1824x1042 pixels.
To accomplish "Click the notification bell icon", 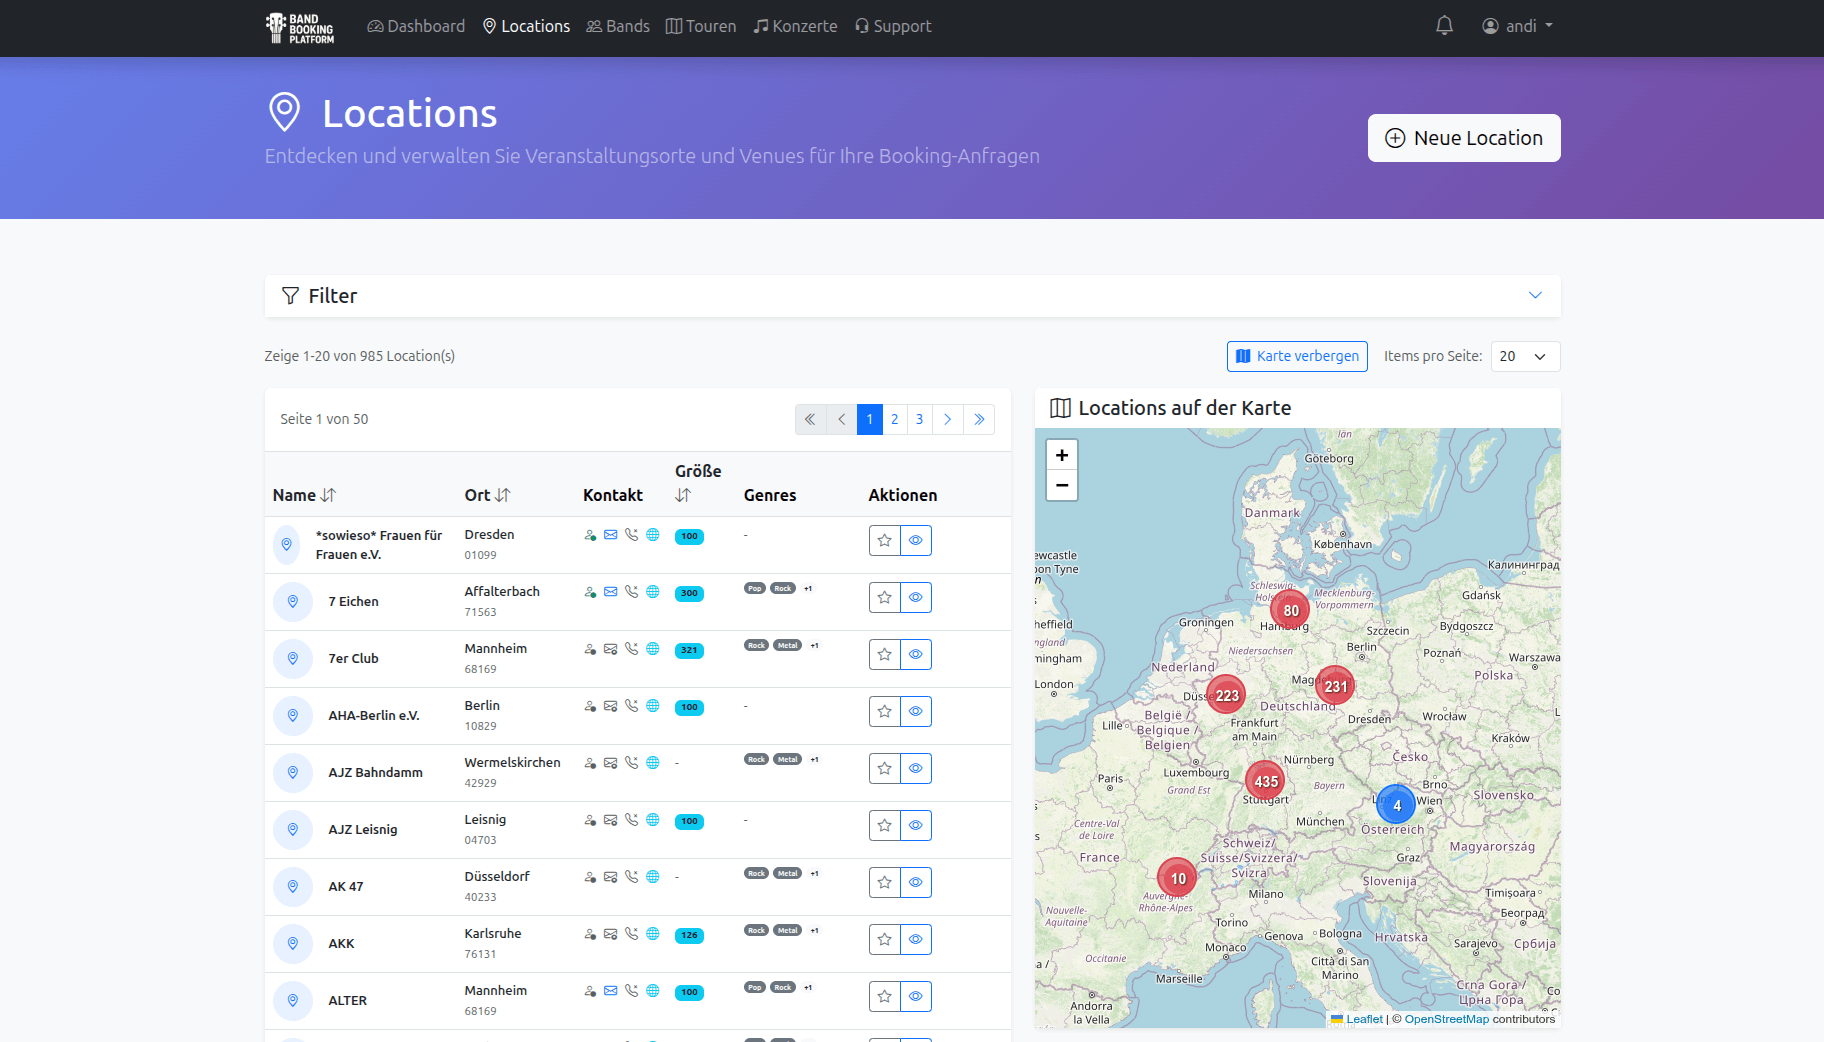I will (1444, 26).
